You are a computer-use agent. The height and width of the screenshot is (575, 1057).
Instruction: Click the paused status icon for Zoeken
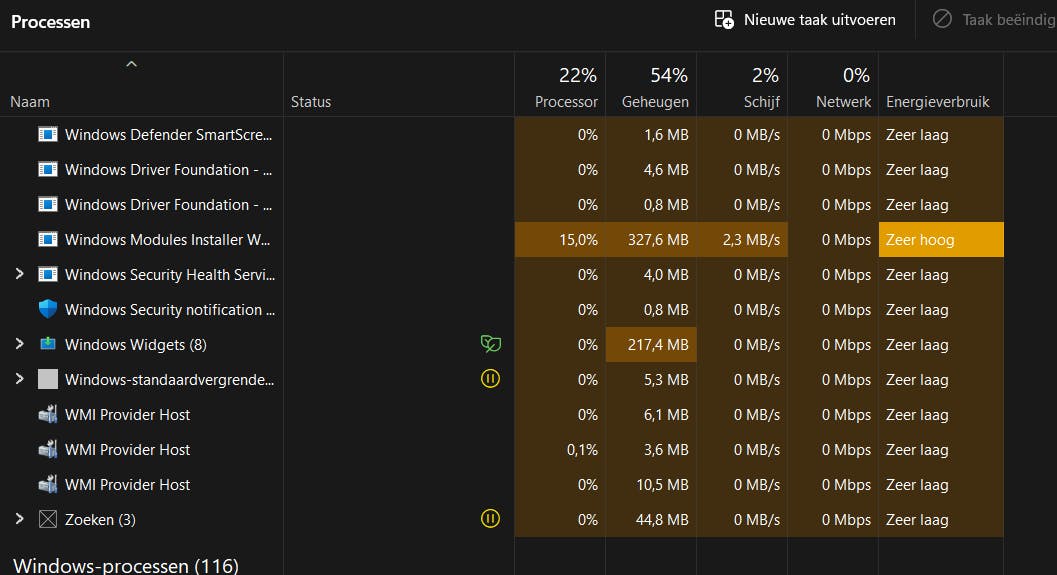point(490,519)
